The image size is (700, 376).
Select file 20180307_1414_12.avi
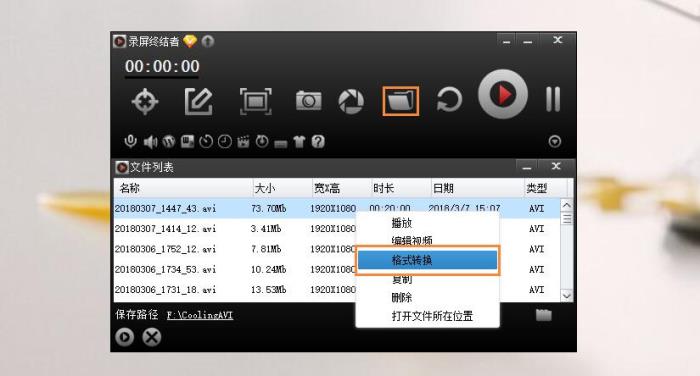[165, 229]
